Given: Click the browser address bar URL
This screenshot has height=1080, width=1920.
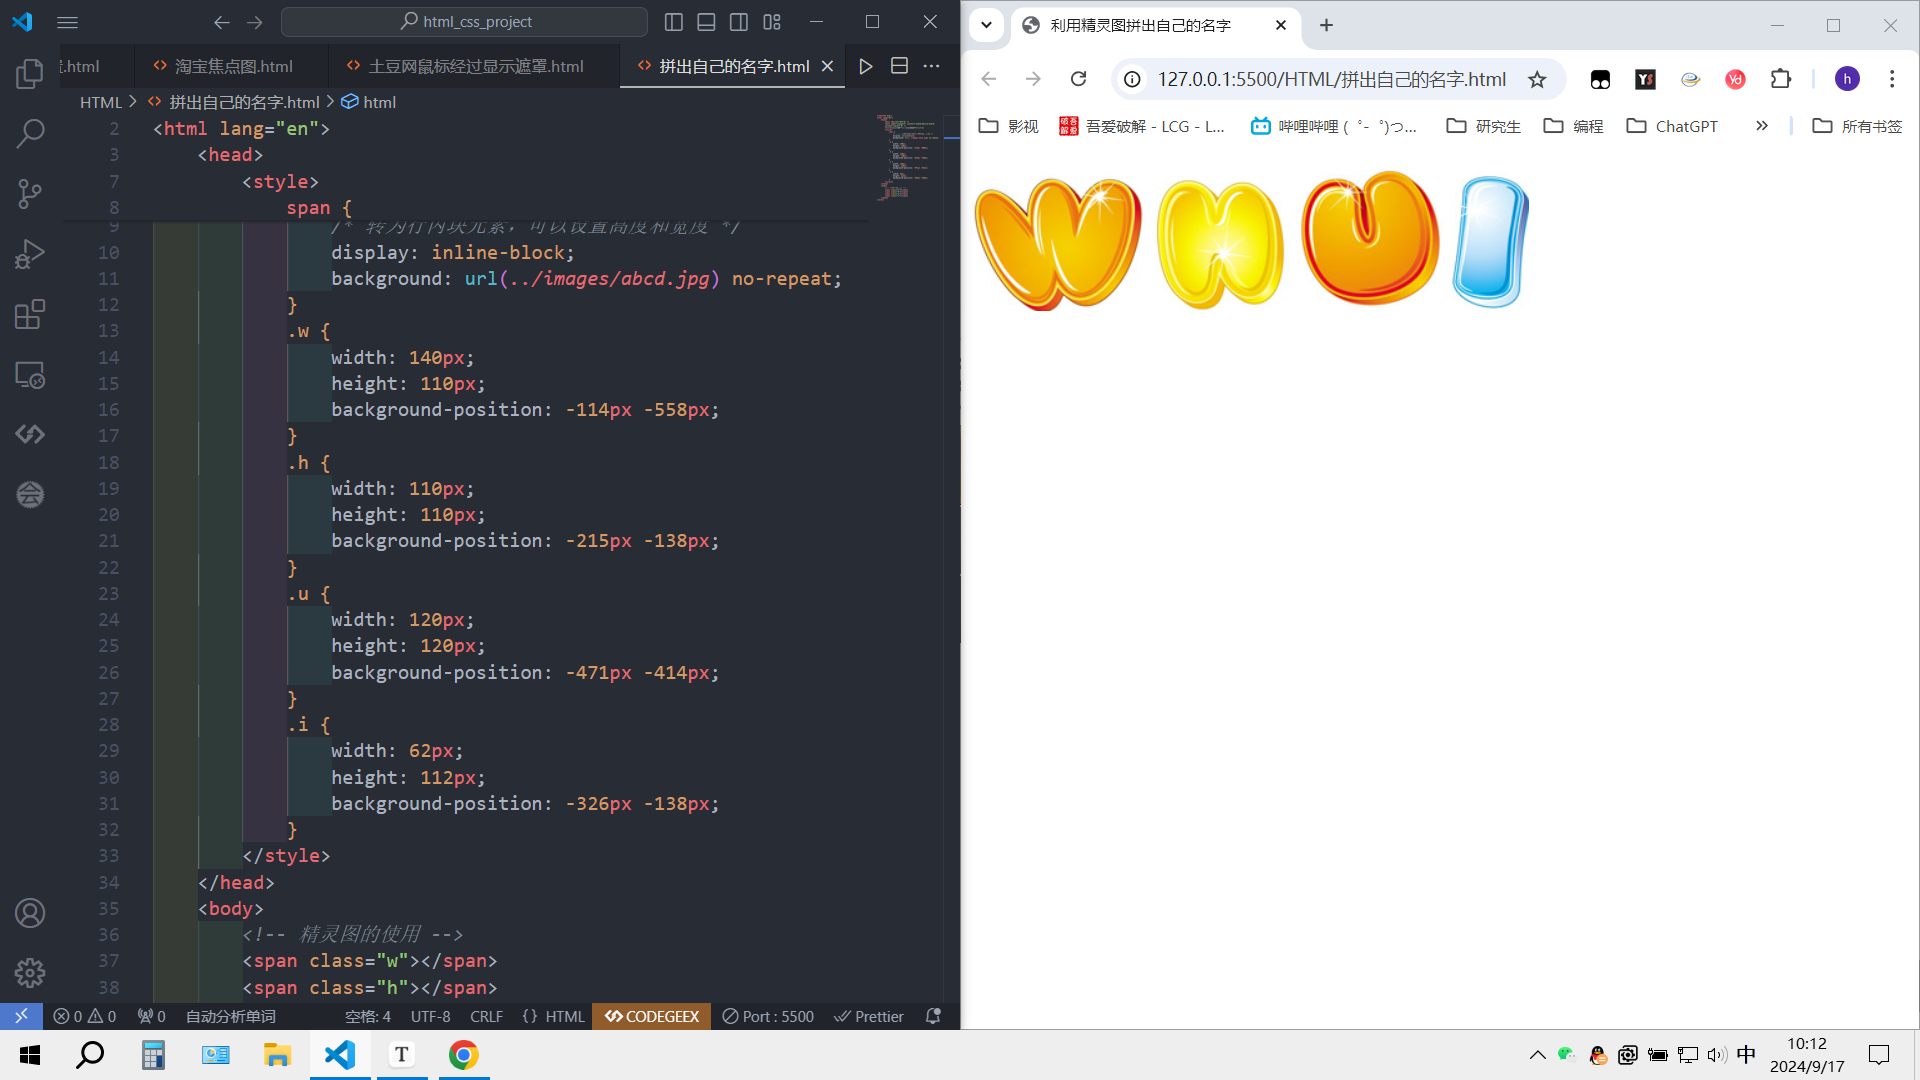Looking at the screenshot, I should click(1331, 79).
